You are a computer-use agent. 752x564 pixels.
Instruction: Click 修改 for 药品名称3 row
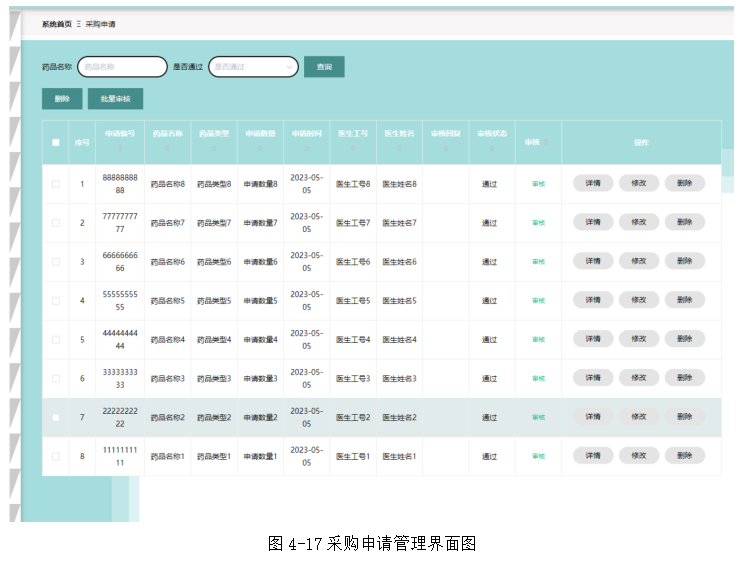coord(639,377)
